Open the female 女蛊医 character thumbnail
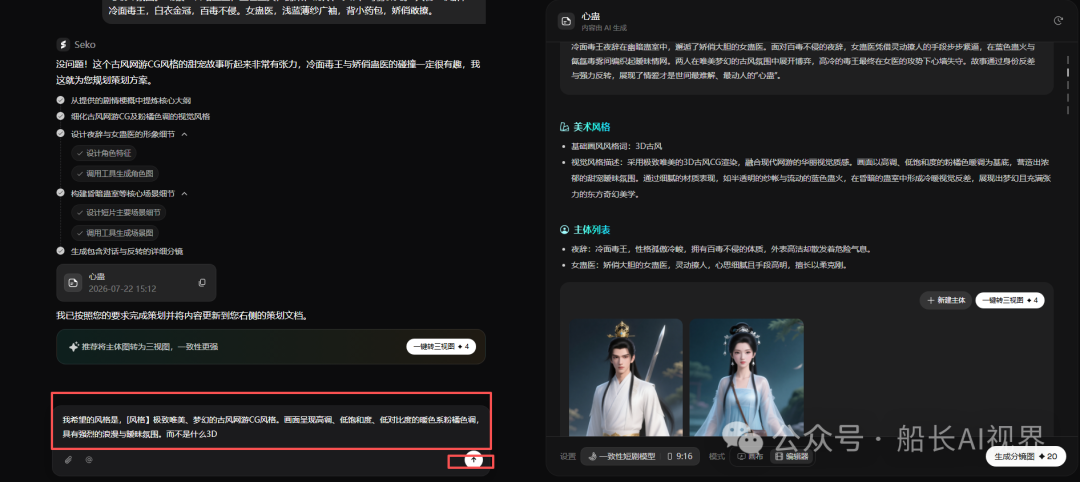This screenshot has width=1080, height=482. tap(747, 377)
